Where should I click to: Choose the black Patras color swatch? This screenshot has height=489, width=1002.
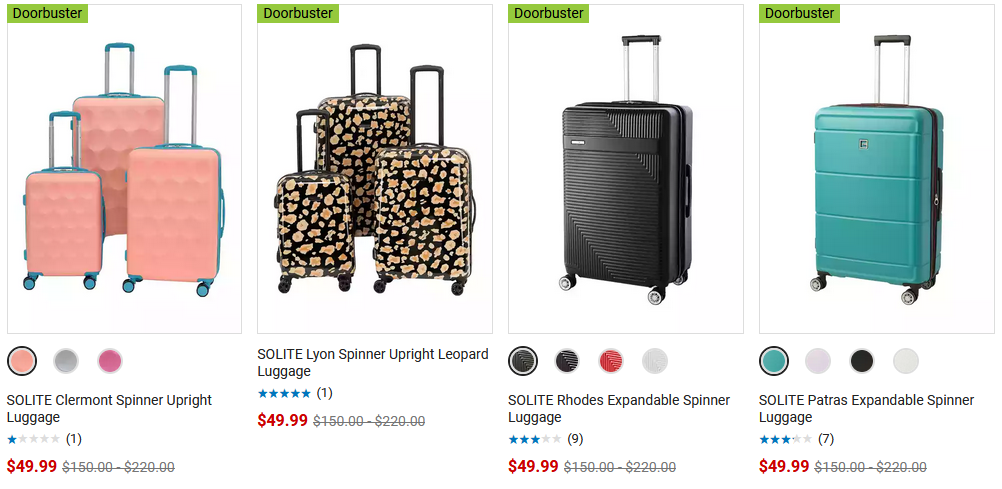tap(862, 360)
